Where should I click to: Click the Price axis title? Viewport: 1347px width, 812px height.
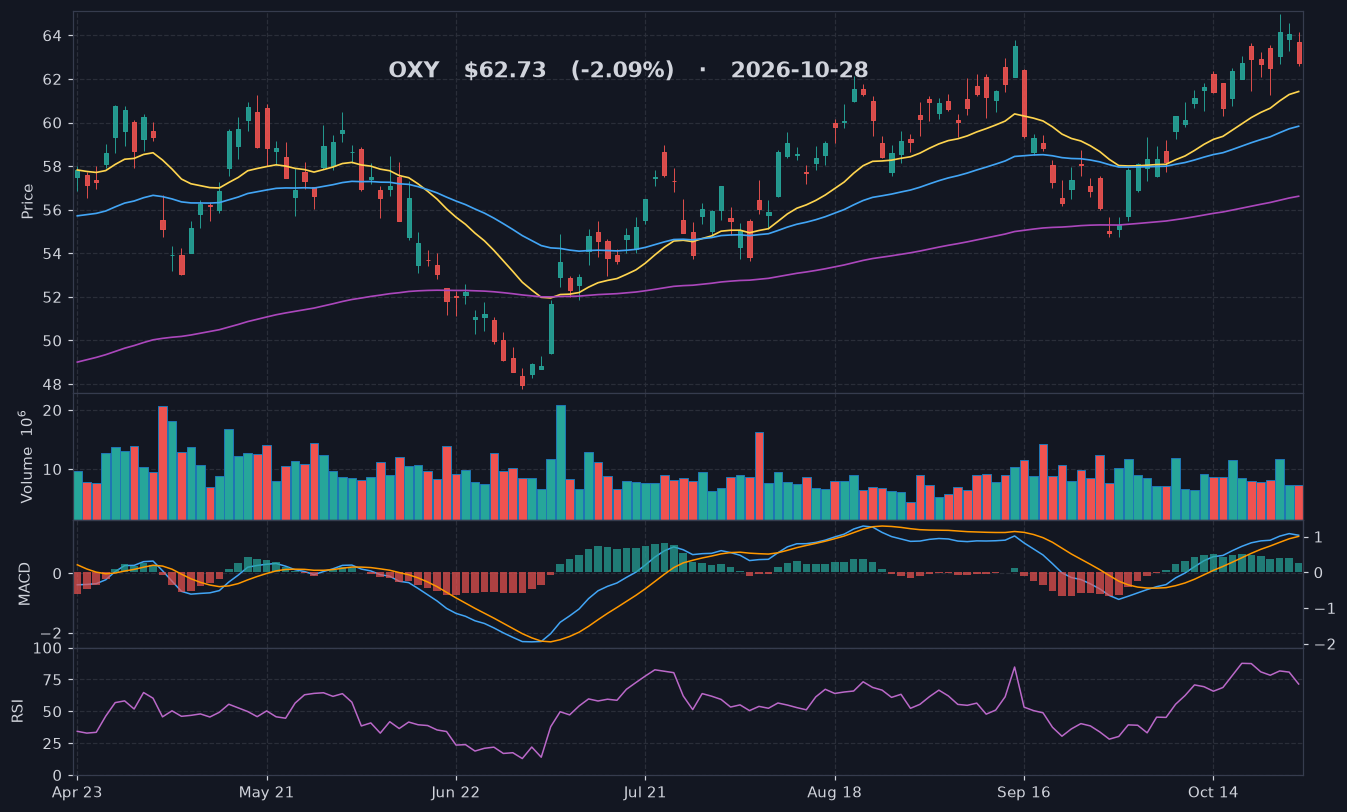click(x=28, y=201)
